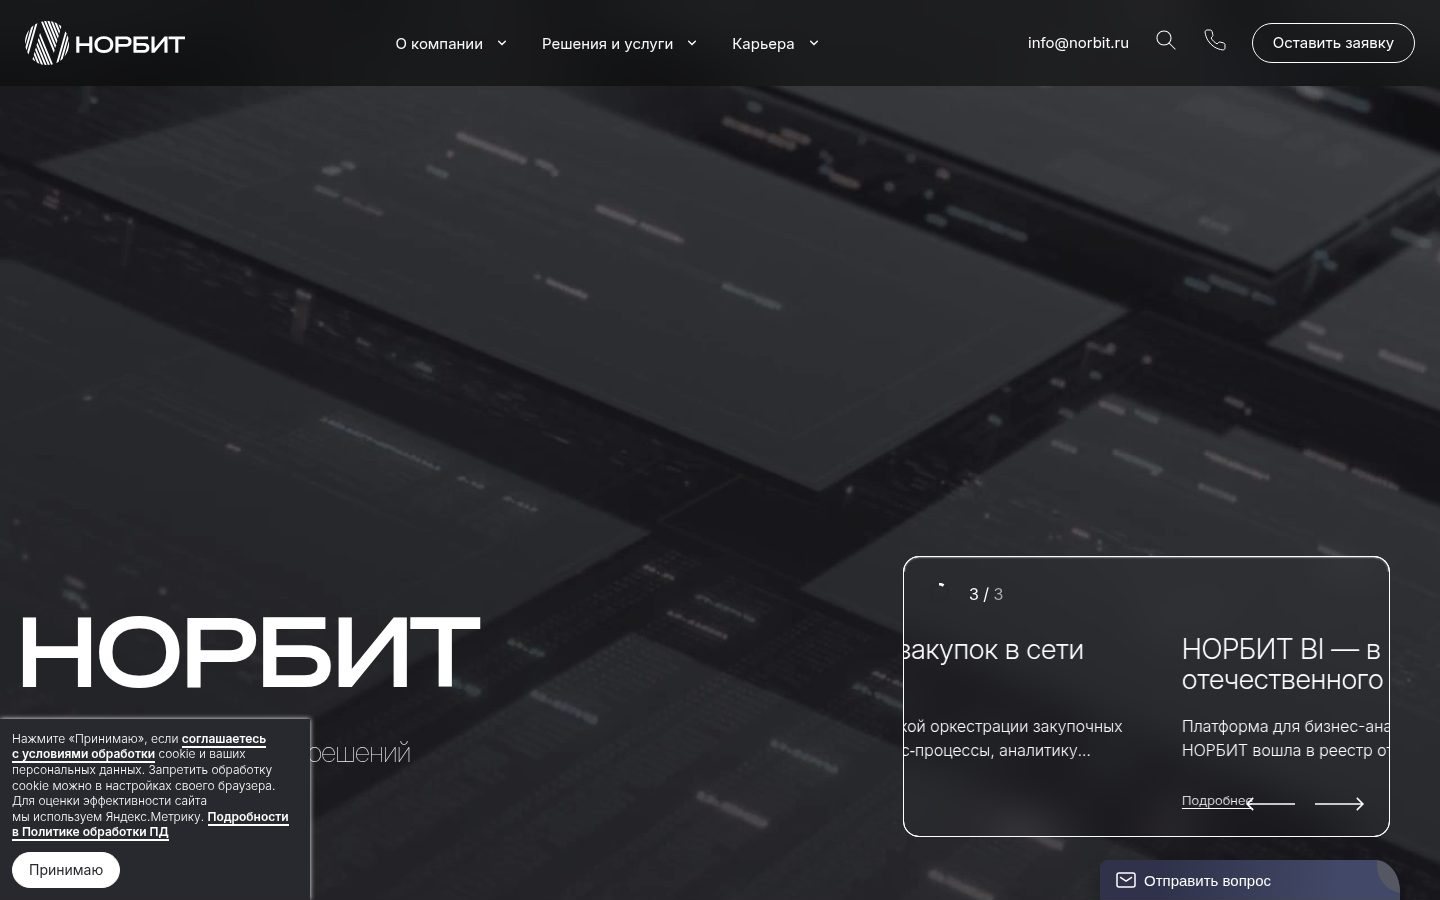Click the info@norbit.ru email link
Screen dimensions: 1440x900
coord(1078,43)
